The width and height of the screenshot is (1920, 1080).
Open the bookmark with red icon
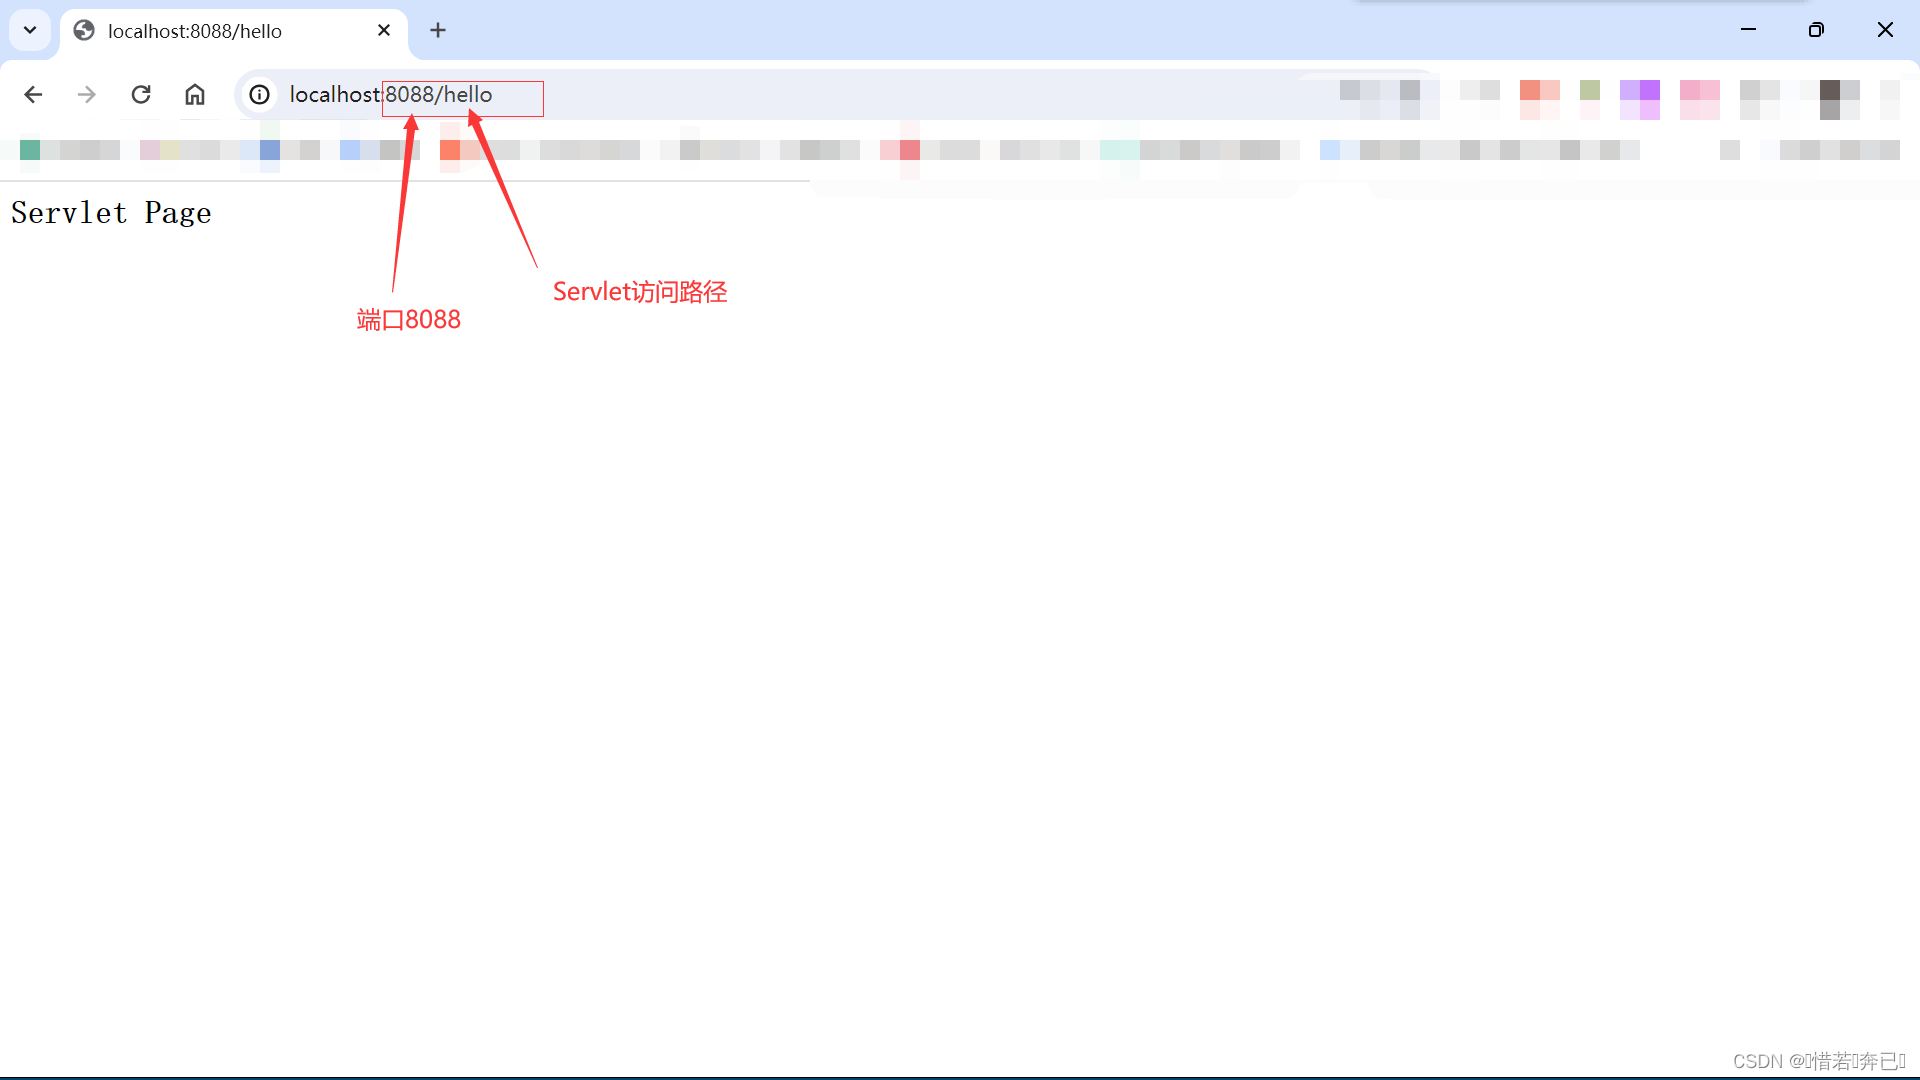click(908, 150)
